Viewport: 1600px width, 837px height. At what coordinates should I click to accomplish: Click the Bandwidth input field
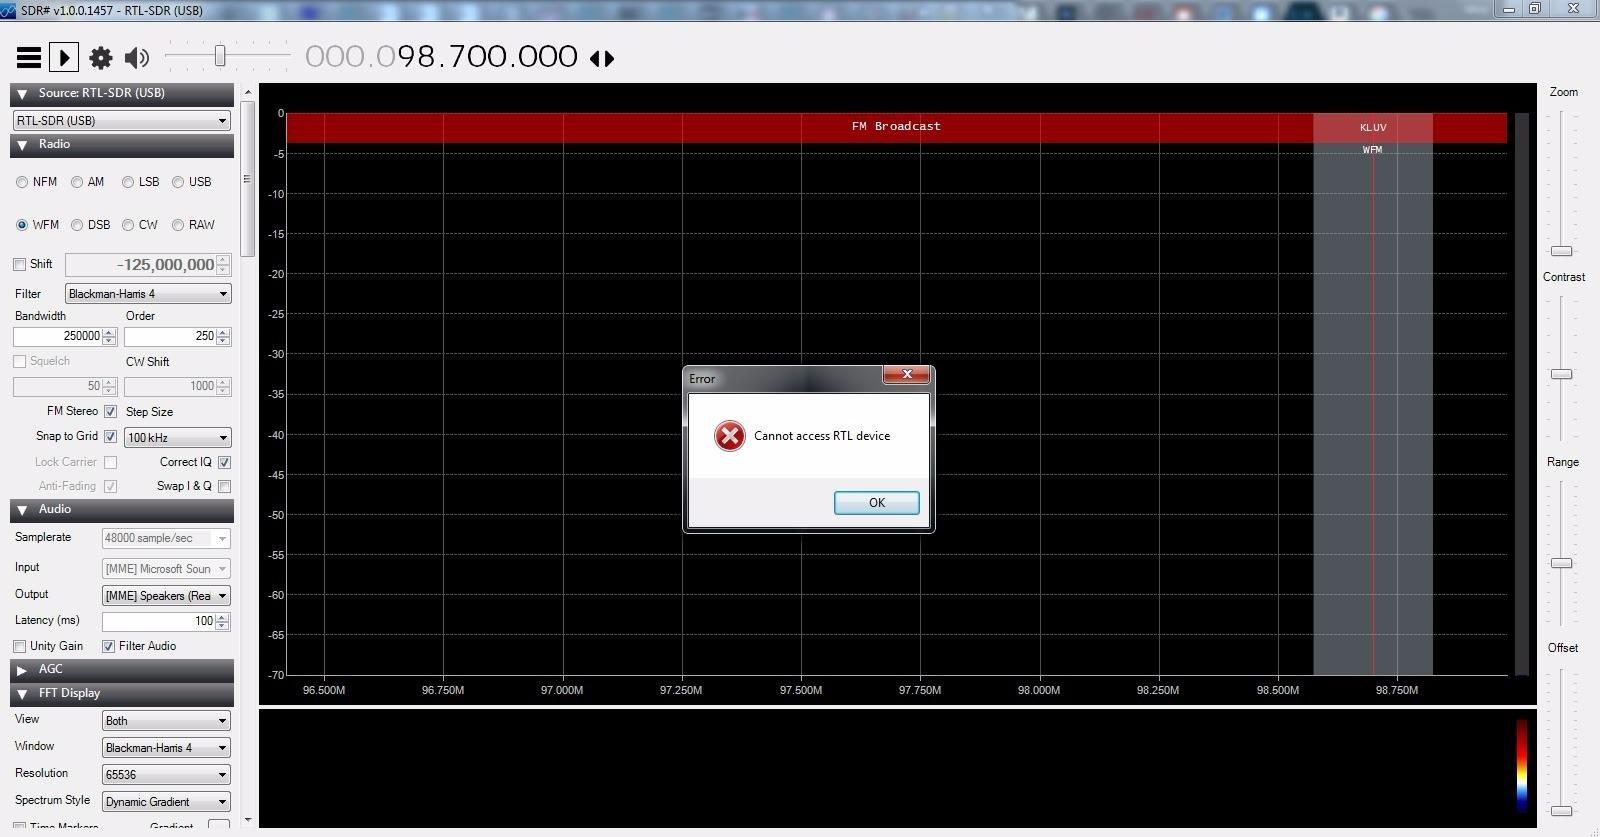click(x=58, y=337)
